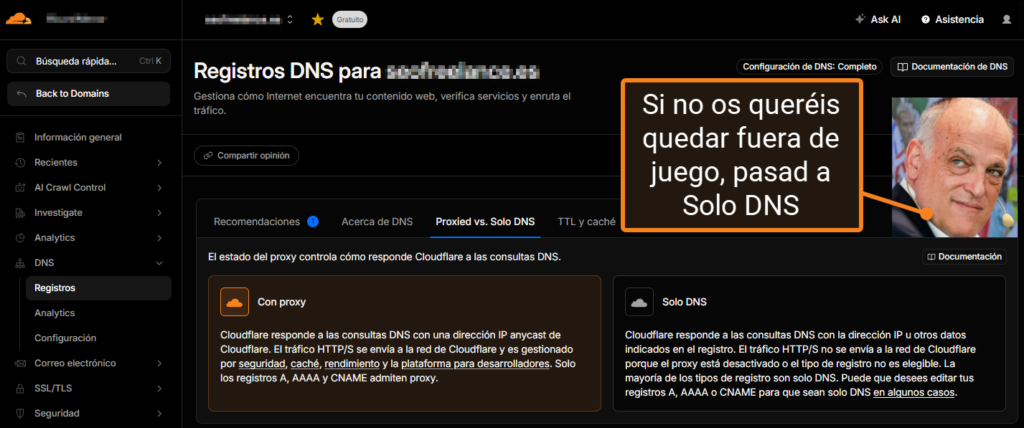
Task: Click the Compartir opinión button
Action: click(246, 156)
